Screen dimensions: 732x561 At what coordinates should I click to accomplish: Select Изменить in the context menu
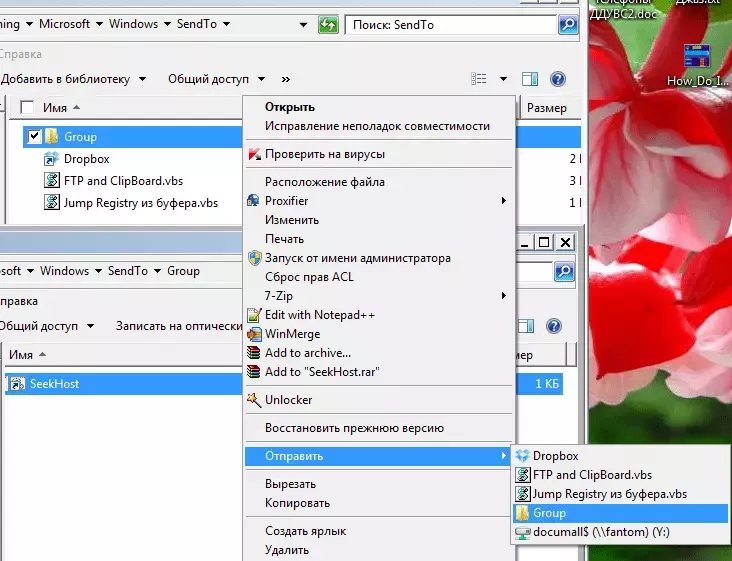click(292, 220)
